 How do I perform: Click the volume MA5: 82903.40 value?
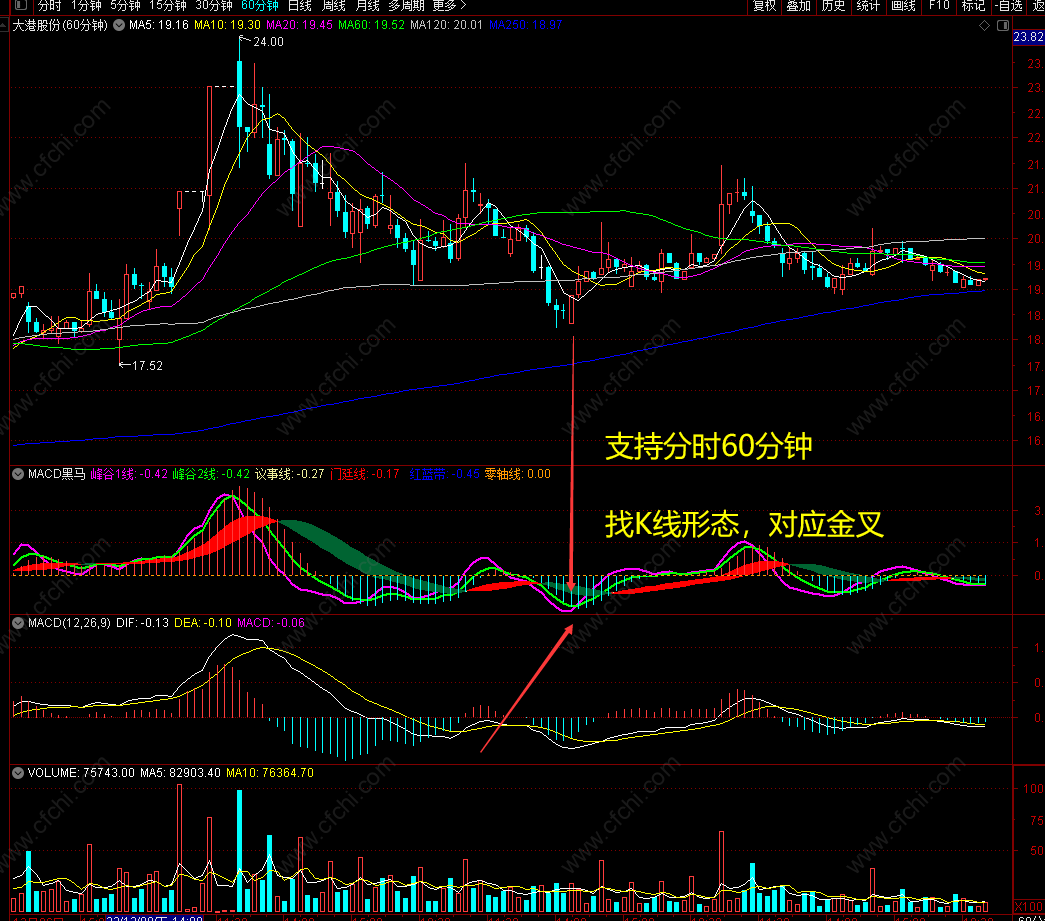[x=180, y=773]
